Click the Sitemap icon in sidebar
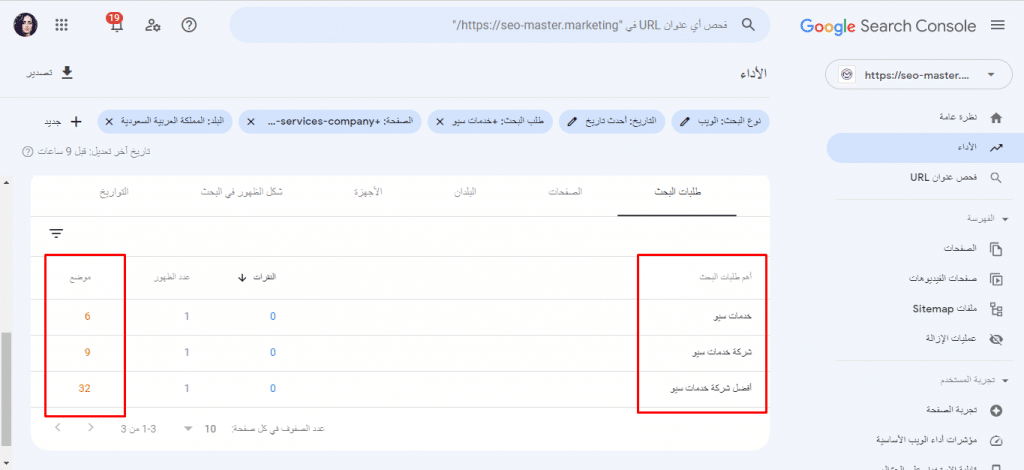Image resolution: width=1024 pixels, height=470 pixels. click(x=996, y=309)
